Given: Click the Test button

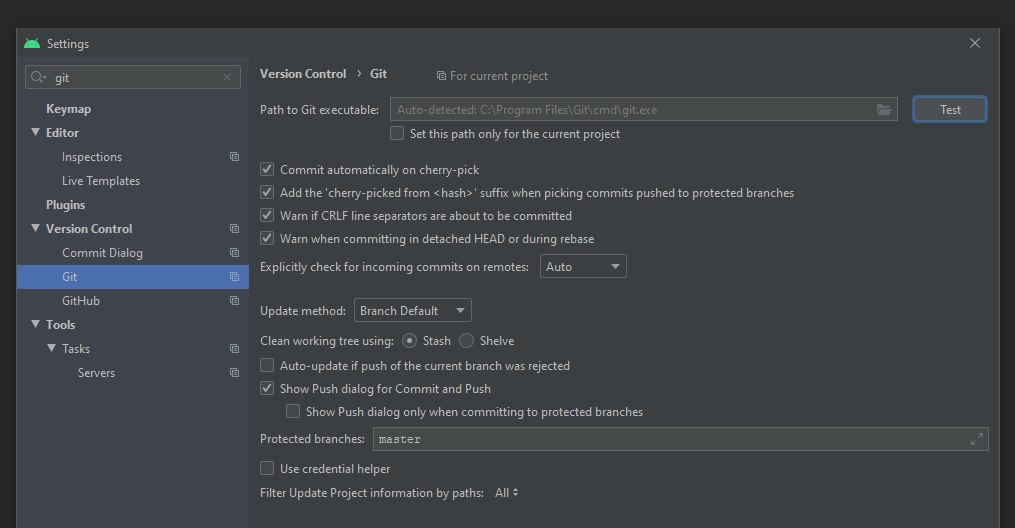Looking at the screenshot, I should (x=950, y=110).
